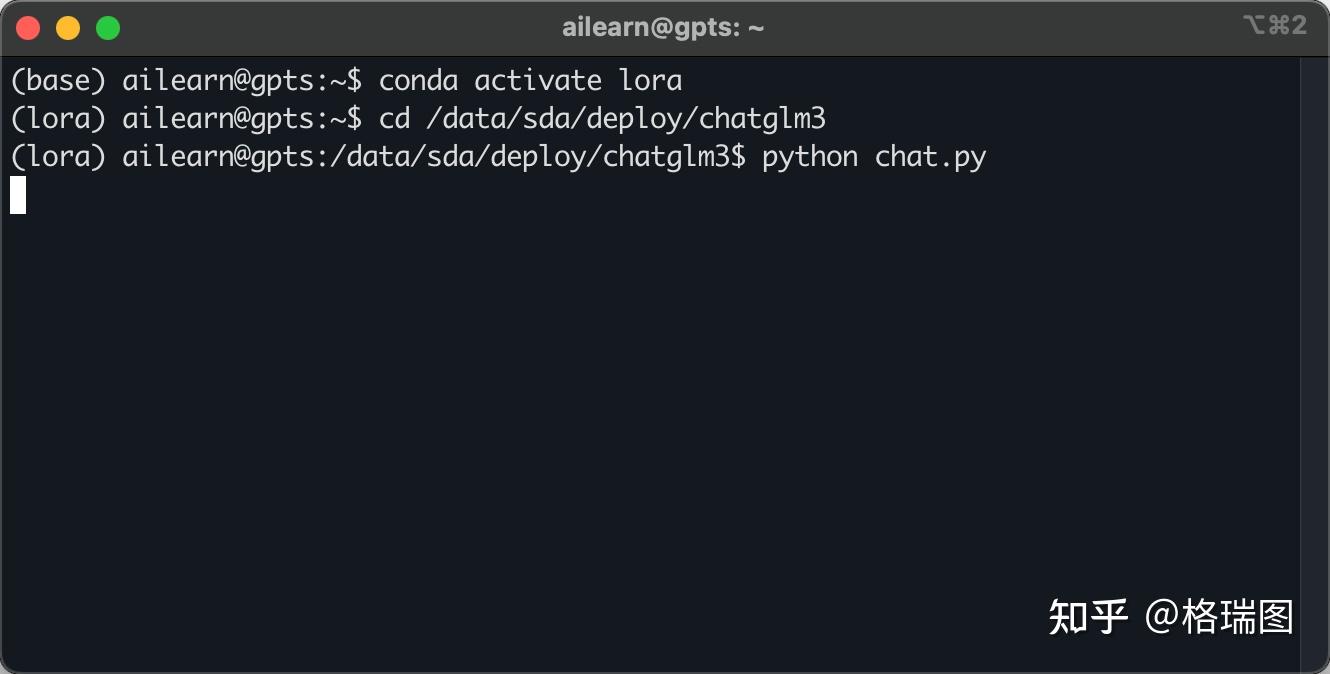
Task: Click the ⌥⌘2 shortcut indicator in title bar
Action: [1275, 26]
